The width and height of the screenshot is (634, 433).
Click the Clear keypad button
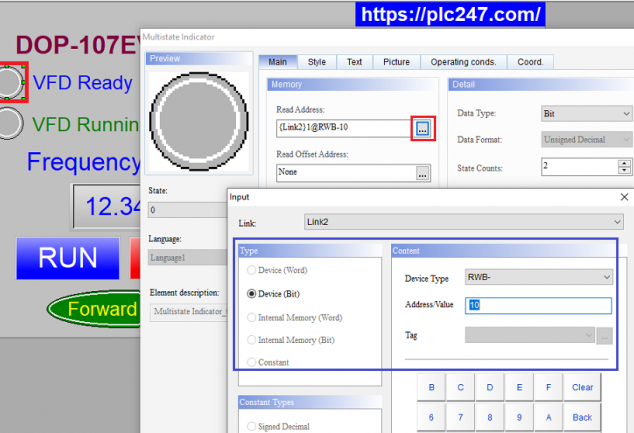(582, 387)
